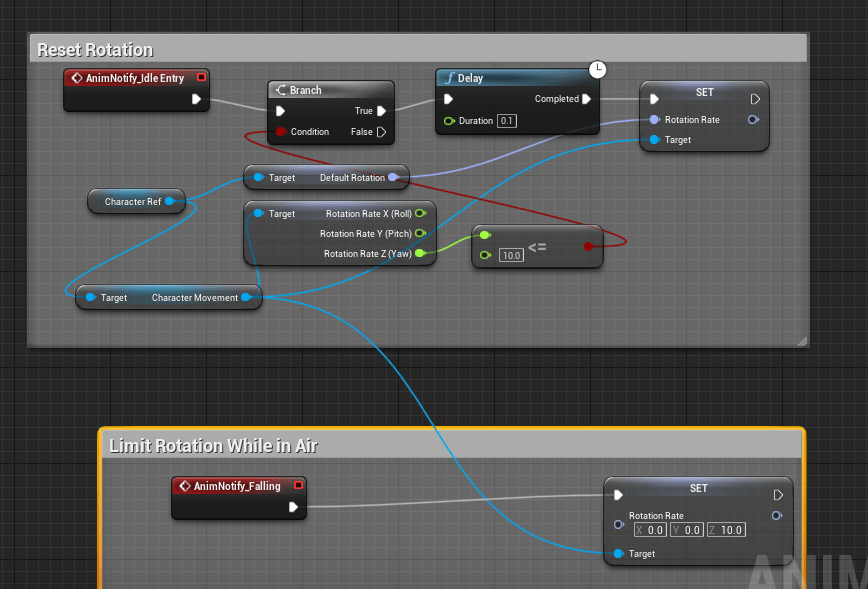Click the Default Rotation output pin
This screenshot has height=589, width=868.
tap(393, 178)
